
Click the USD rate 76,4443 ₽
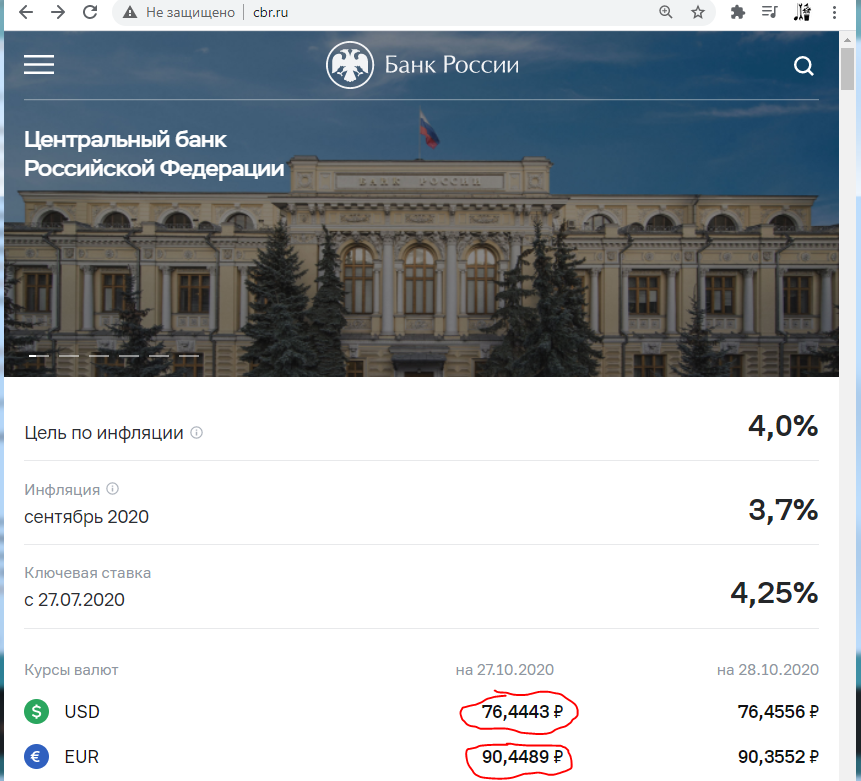pos(522,712)
